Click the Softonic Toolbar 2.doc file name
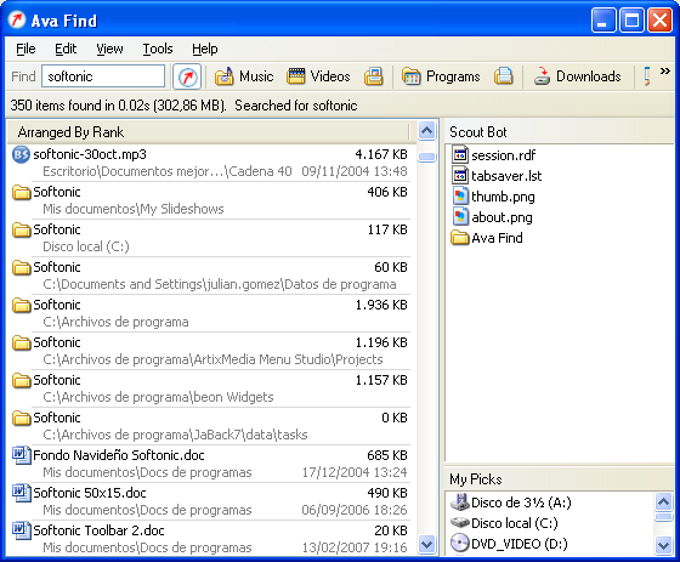Viewport: 680px width, 562px height. click(99, 531)
